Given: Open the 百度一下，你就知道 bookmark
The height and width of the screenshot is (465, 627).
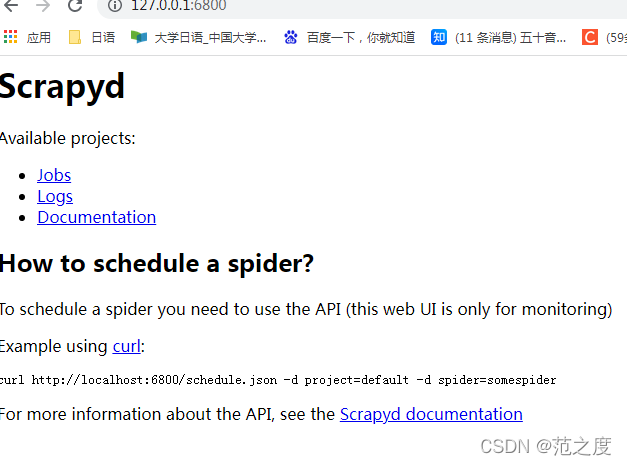Looking at the screenshot, I should (x=349, y=38).
